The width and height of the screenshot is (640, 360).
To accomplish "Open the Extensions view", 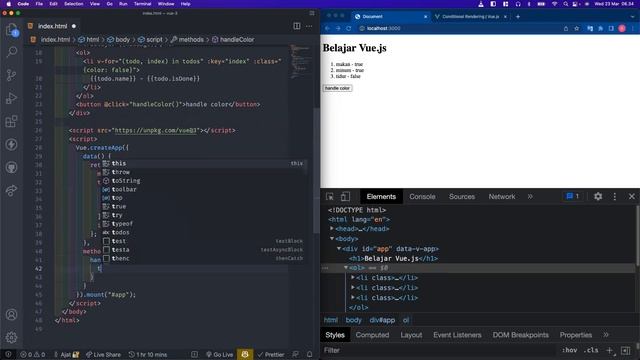I will pyautogui.click(x=12, y=121).
